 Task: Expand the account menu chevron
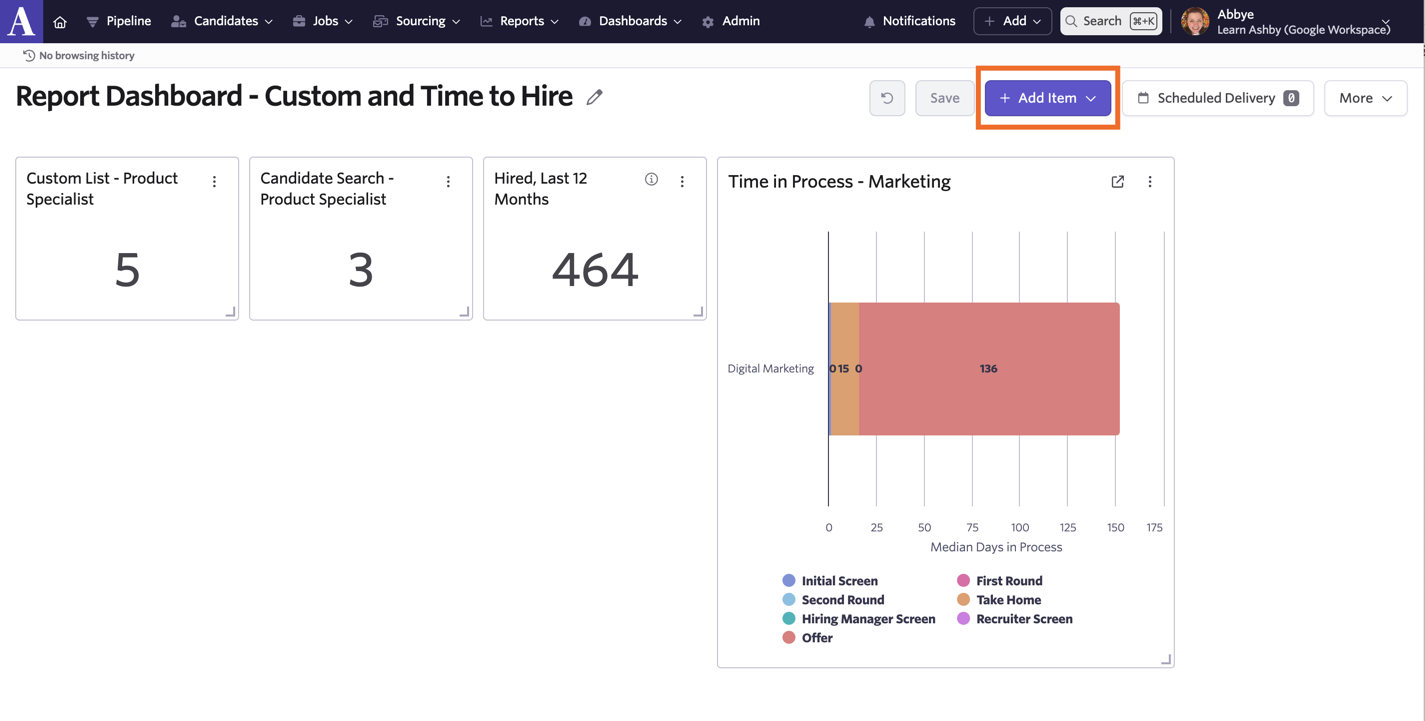[1386, 21]
